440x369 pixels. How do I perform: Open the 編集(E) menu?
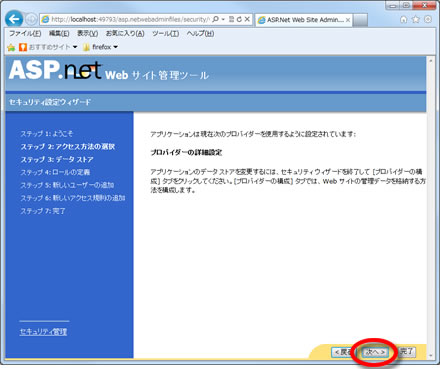click(x=59, y=33)
